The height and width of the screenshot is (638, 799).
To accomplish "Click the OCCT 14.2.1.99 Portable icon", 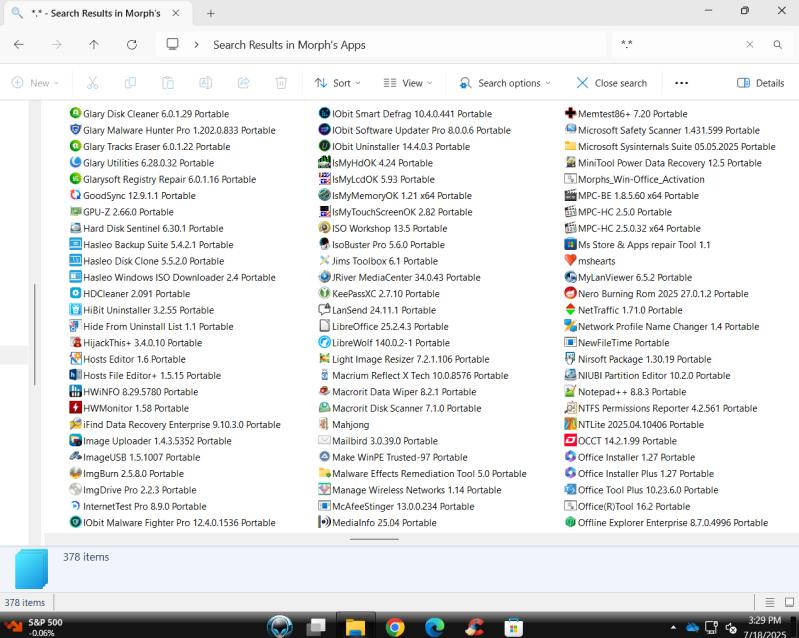I will pyautogui.click(x=570, y=440).
